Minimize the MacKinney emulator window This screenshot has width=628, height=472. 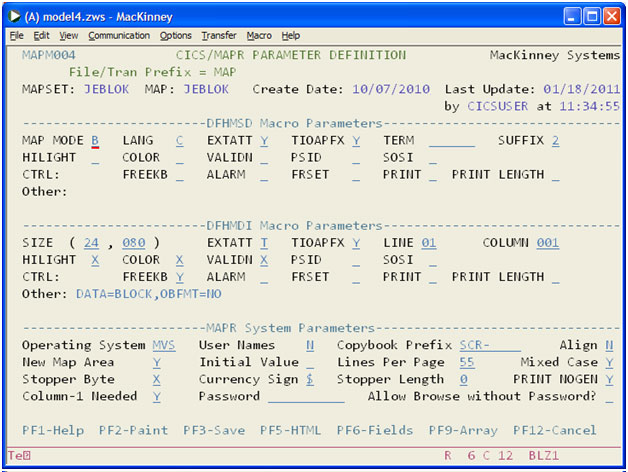coord(572,17)
